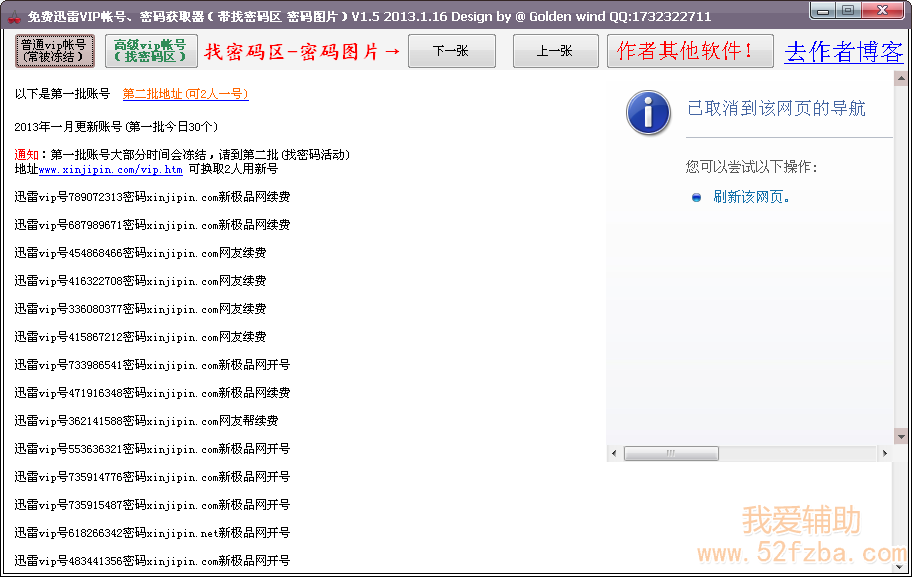912x577 pixels.
Task: Select account line 471916348
Action: point(152,393)
